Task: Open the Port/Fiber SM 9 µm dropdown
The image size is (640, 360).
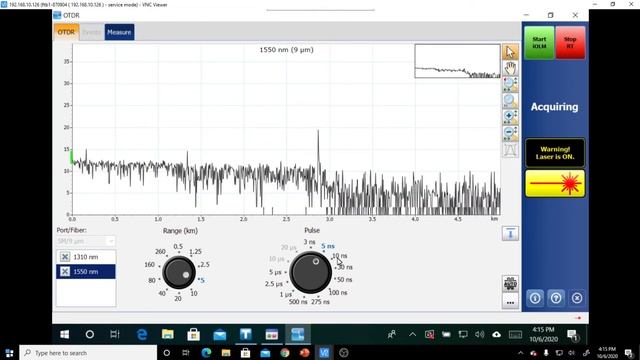Action: click(x=86, y=241)
